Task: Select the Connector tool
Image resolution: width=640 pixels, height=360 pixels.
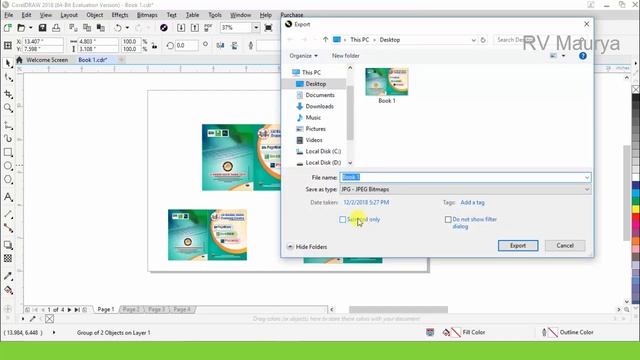Action: click(8, 228)
